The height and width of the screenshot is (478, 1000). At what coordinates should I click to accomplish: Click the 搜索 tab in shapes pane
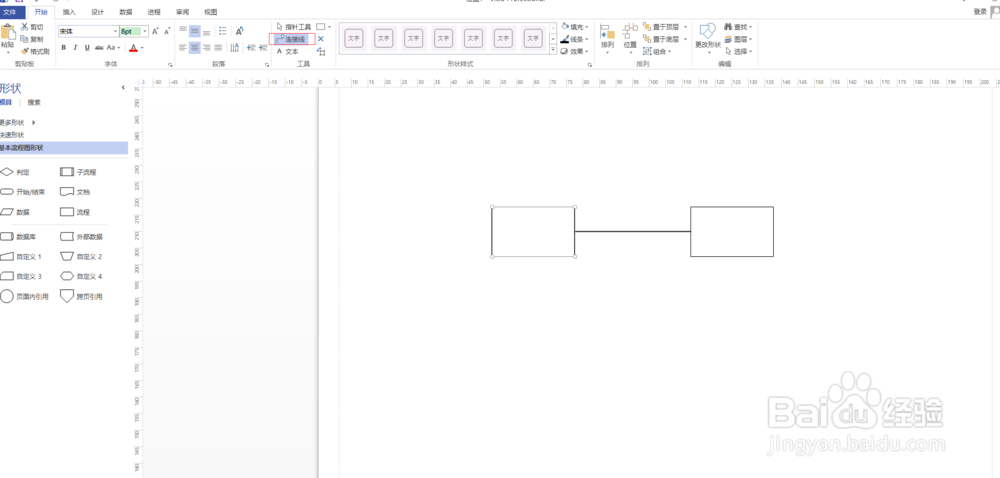point(34,103)
